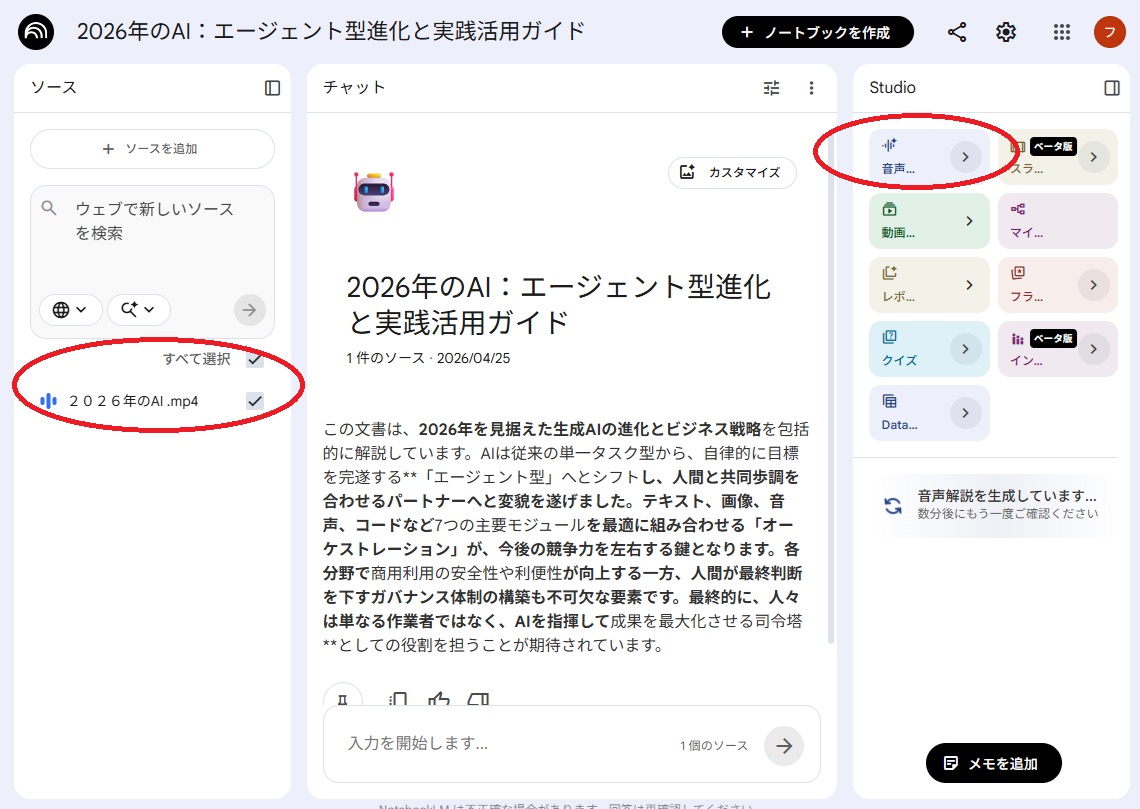This screenshot has height=809, width=1140.
Task: Open the share notebook icon
Action: tap(957, 32)
